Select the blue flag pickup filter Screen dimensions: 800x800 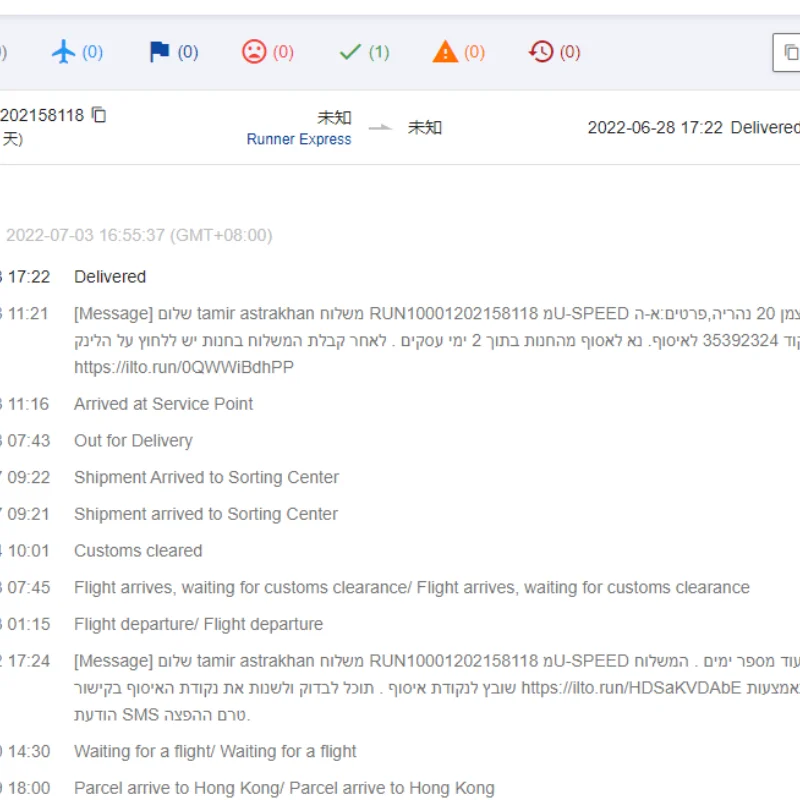click(x=159, y=52)
